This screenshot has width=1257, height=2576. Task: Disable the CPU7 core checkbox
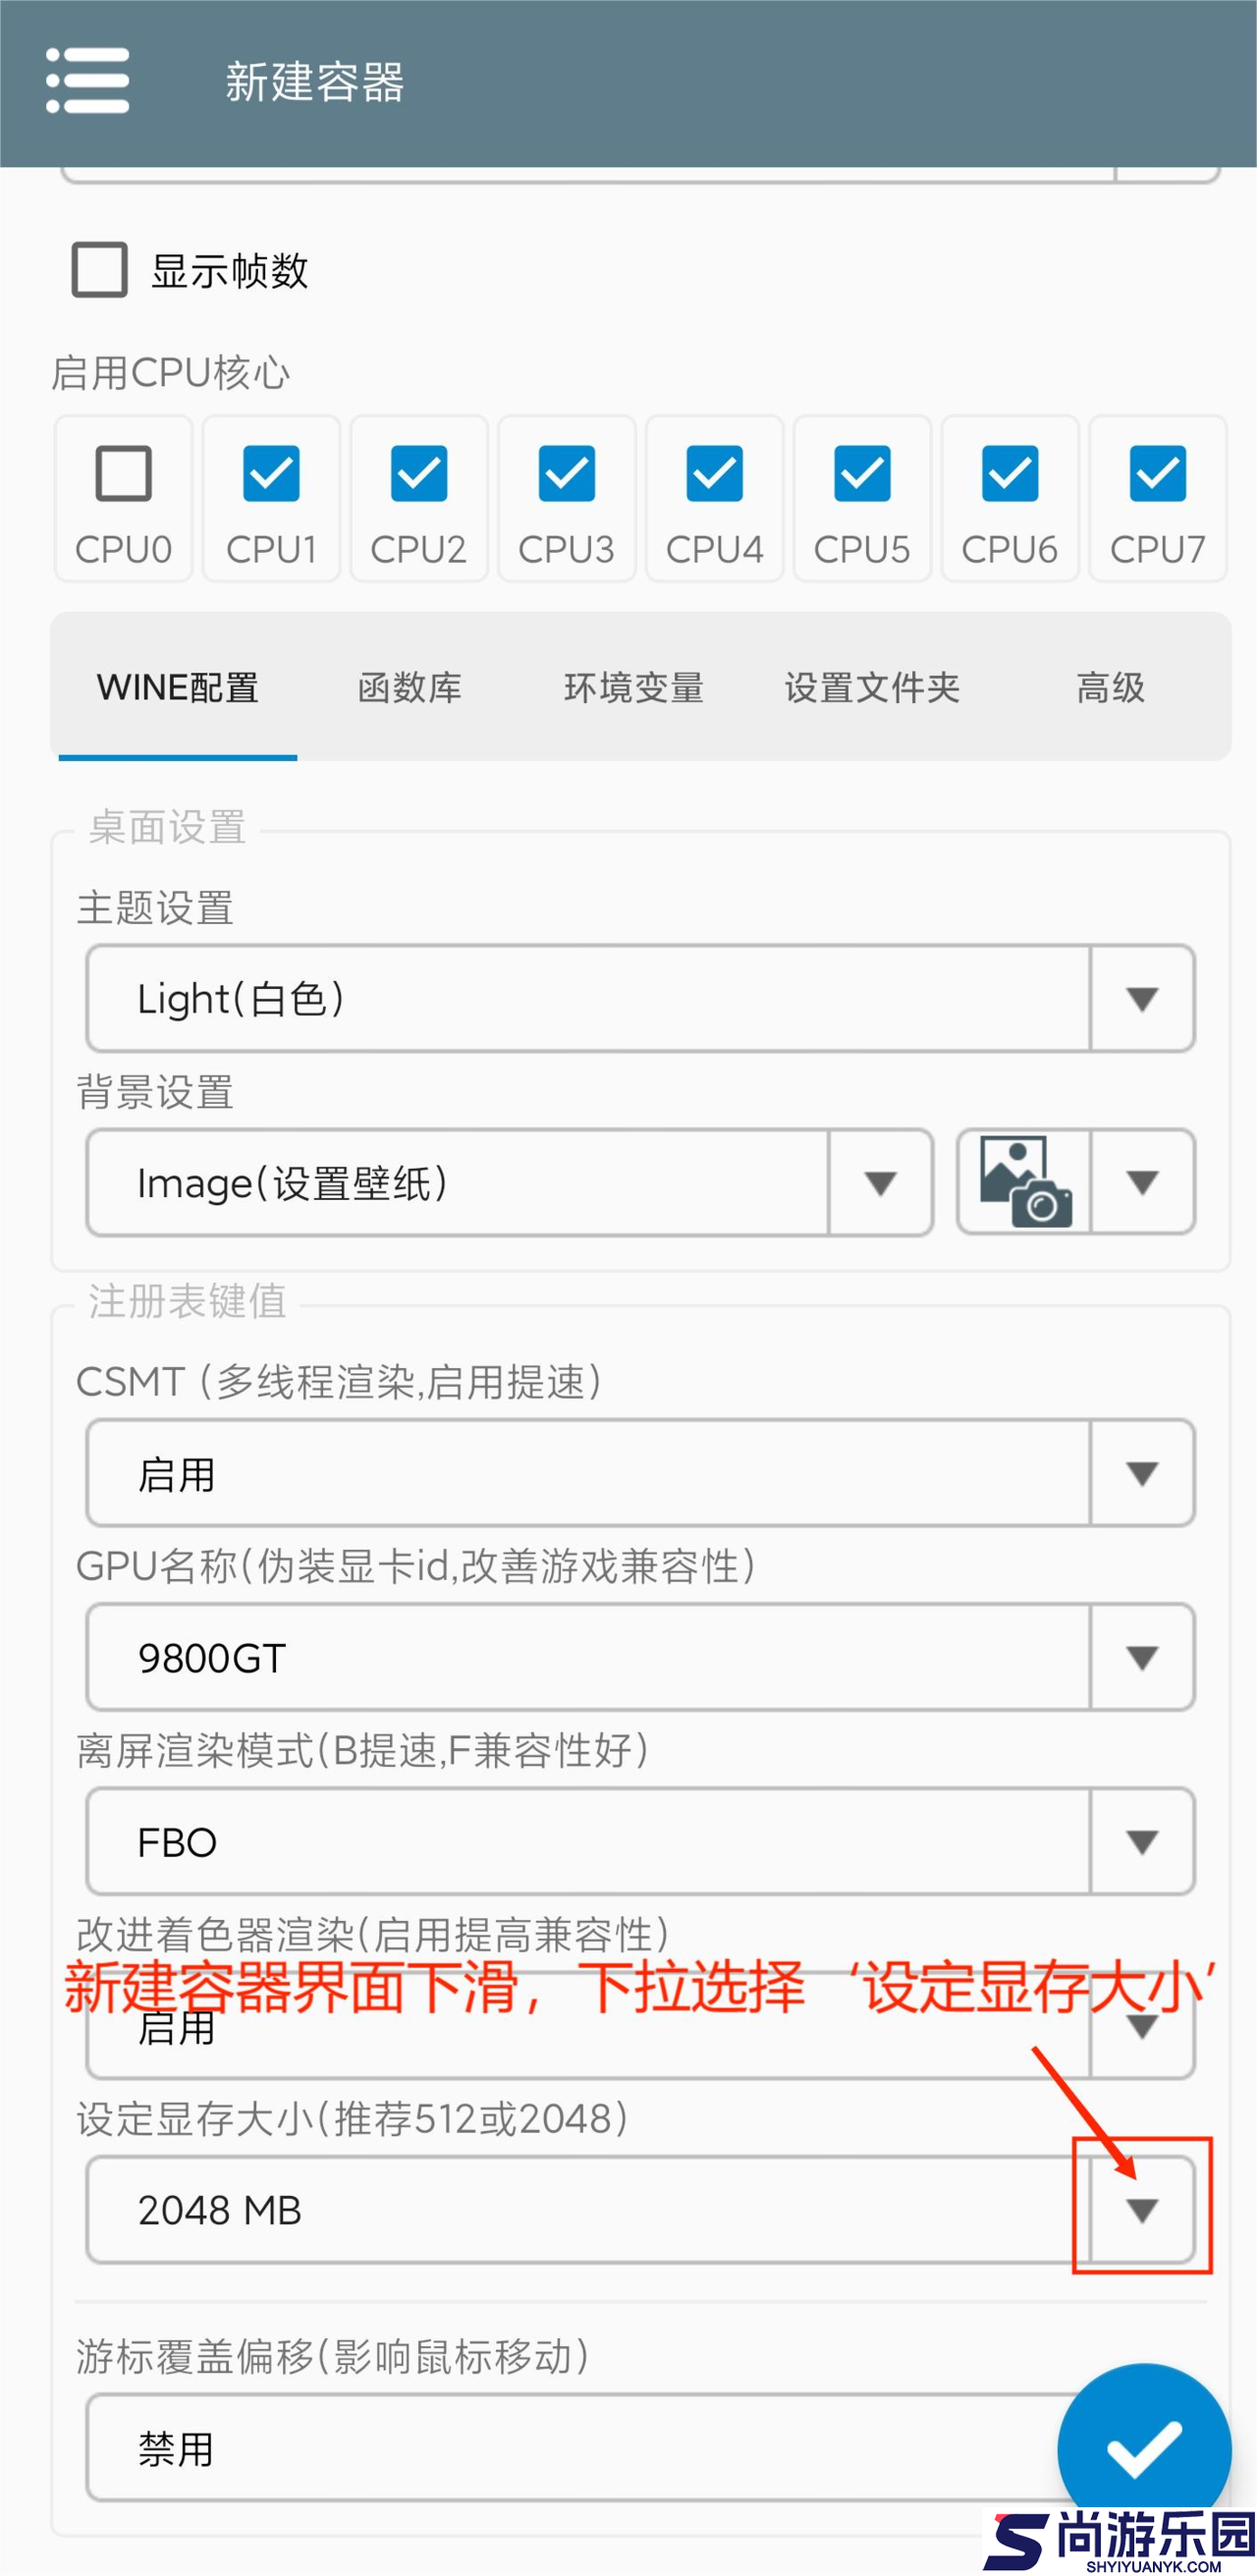coord(1157,474)
